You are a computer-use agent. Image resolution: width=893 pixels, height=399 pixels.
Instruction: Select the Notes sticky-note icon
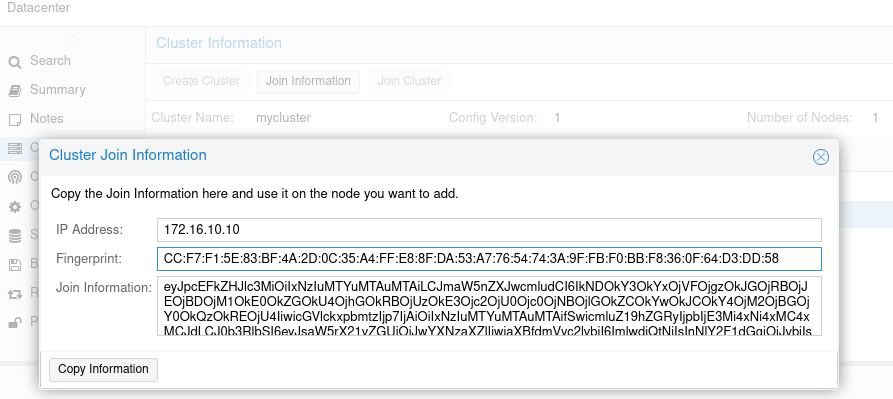coord(15,120)
